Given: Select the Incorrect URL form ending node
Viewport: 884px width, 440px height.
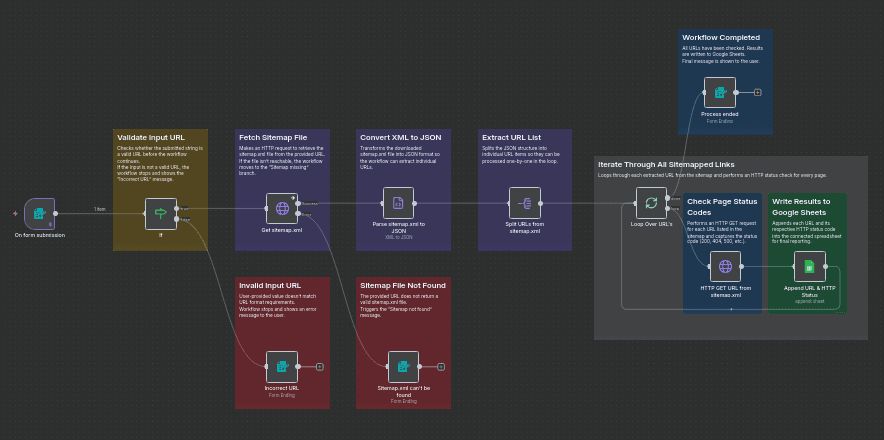Looking at the screenshot, I should coord(282,367).
